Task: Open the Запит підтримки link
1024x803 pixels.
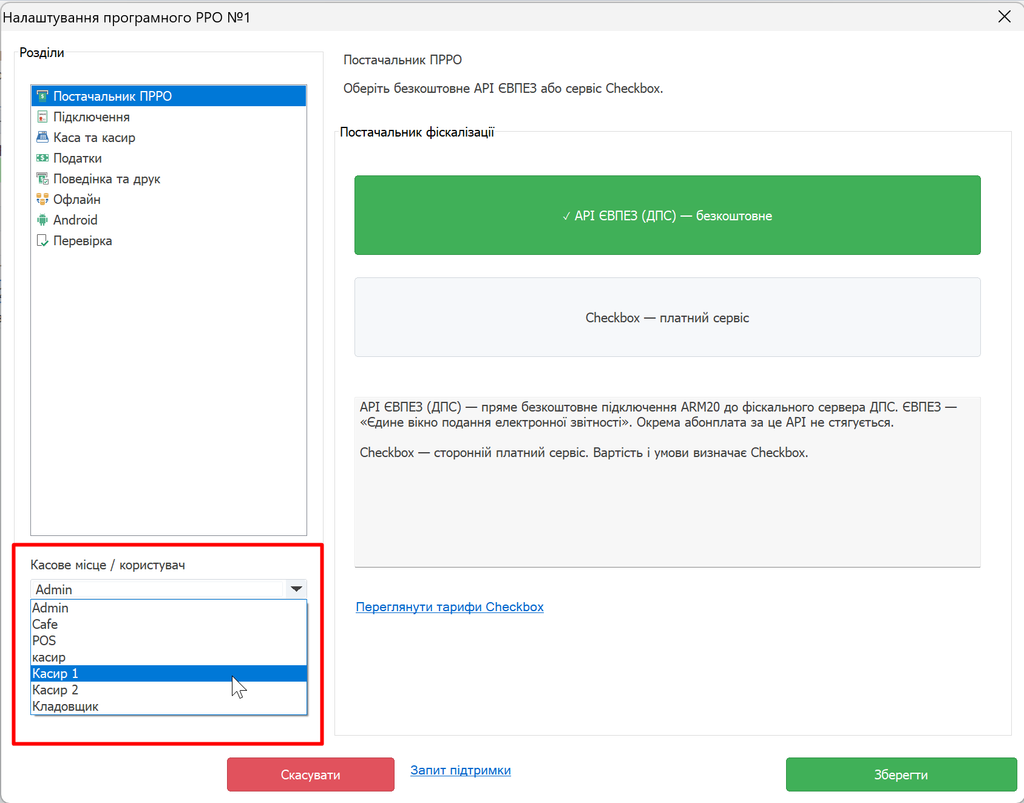Action: [x=460, y=770]
